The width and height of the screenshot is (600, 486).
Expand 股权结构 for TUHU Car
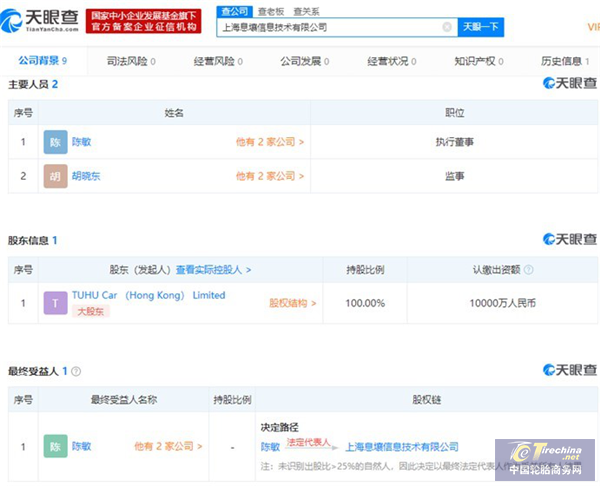tap(293, 303)
